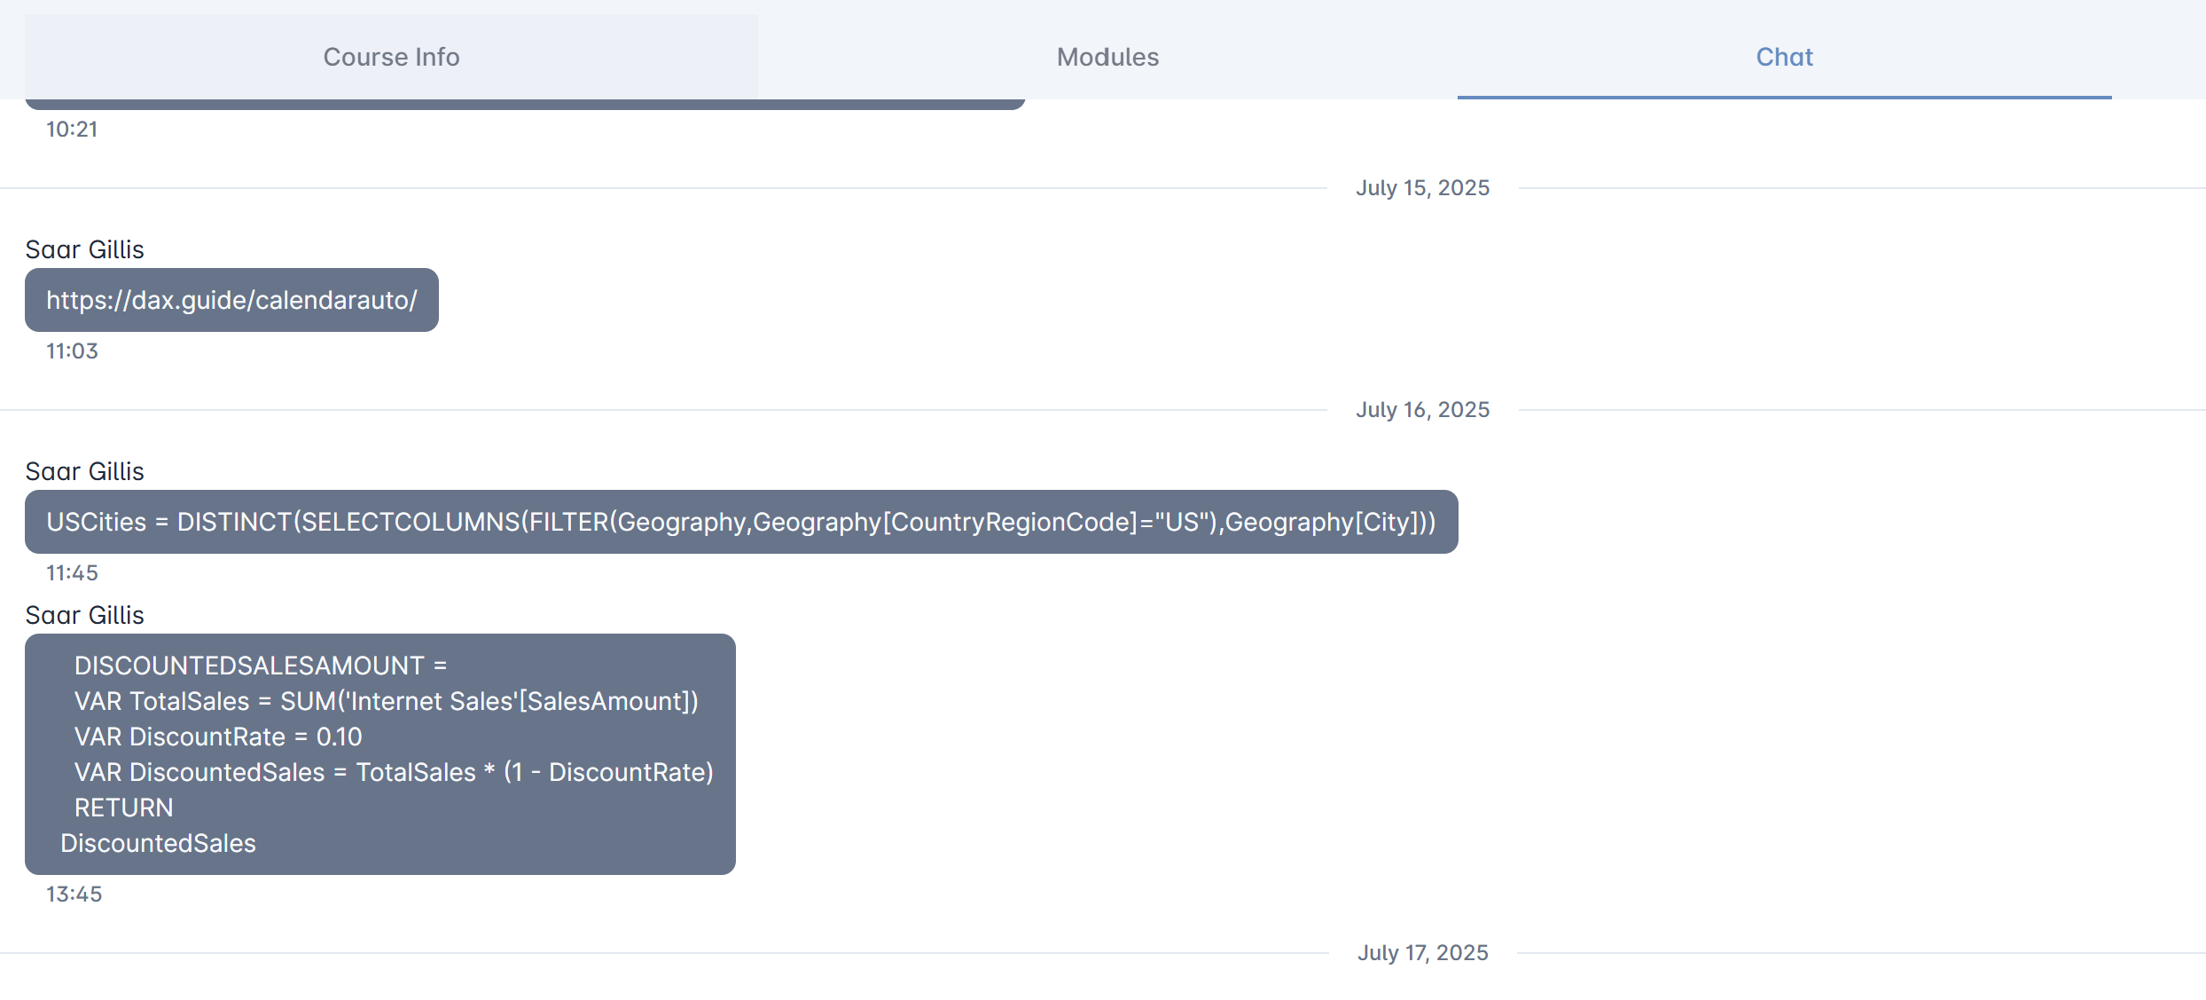Click the July 17, 2025 date separator
The image size is (2206, 1000).
[1422, 953]
